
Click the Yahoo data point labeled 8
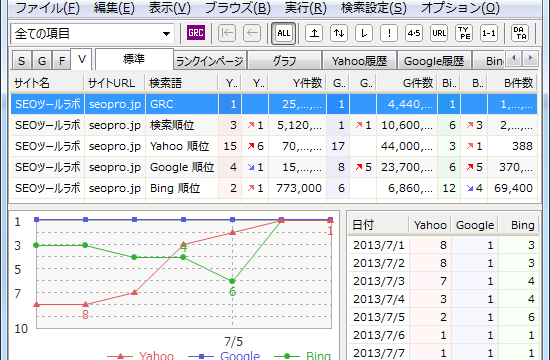tap(85, 304)
